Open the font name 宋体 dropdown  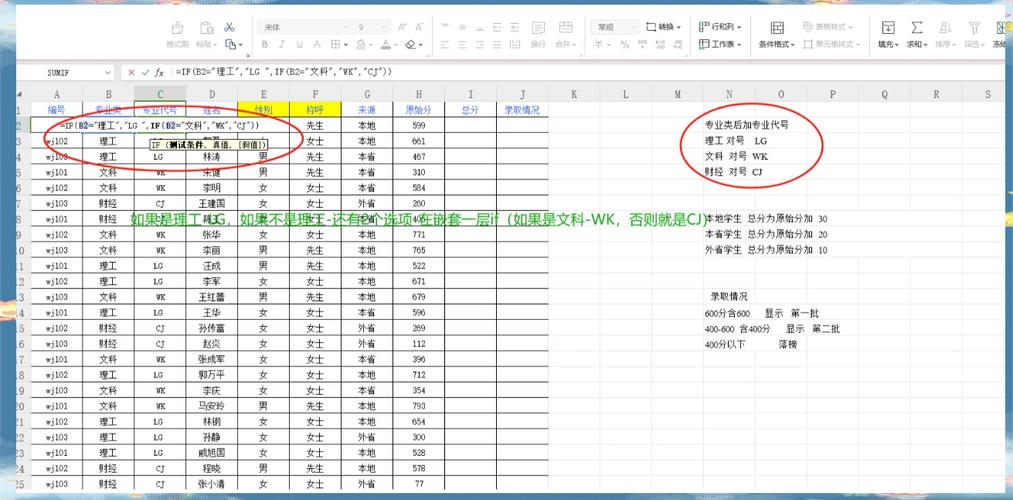pos(347,27)
